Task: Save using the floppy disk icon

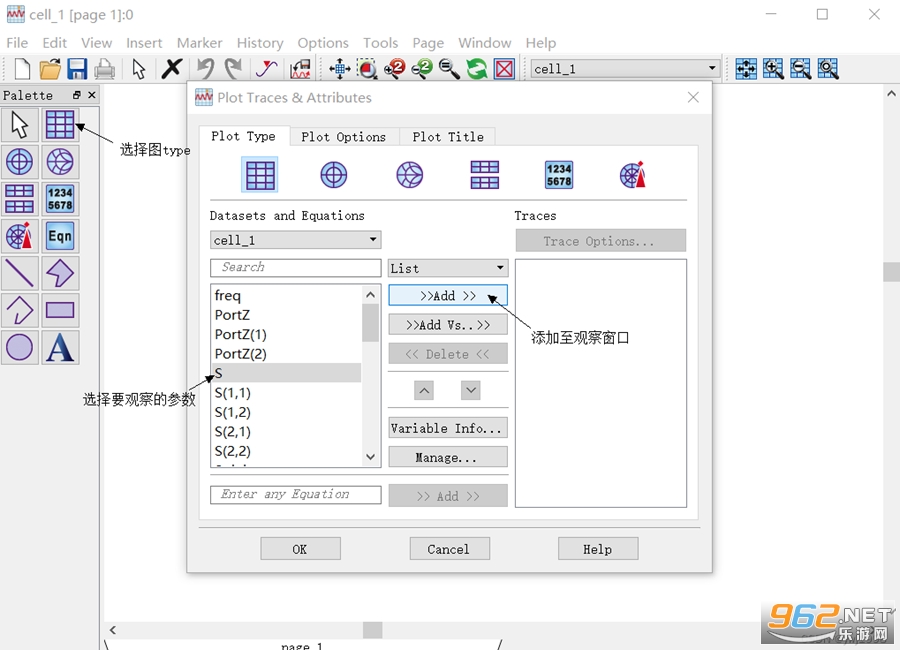Action: 77,69
